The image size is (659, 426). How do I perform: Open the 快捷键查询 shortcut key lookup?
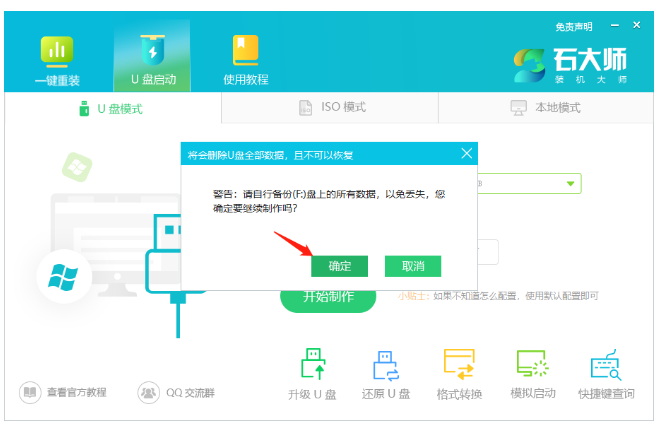pyautogui.click(x=606, y=374)
